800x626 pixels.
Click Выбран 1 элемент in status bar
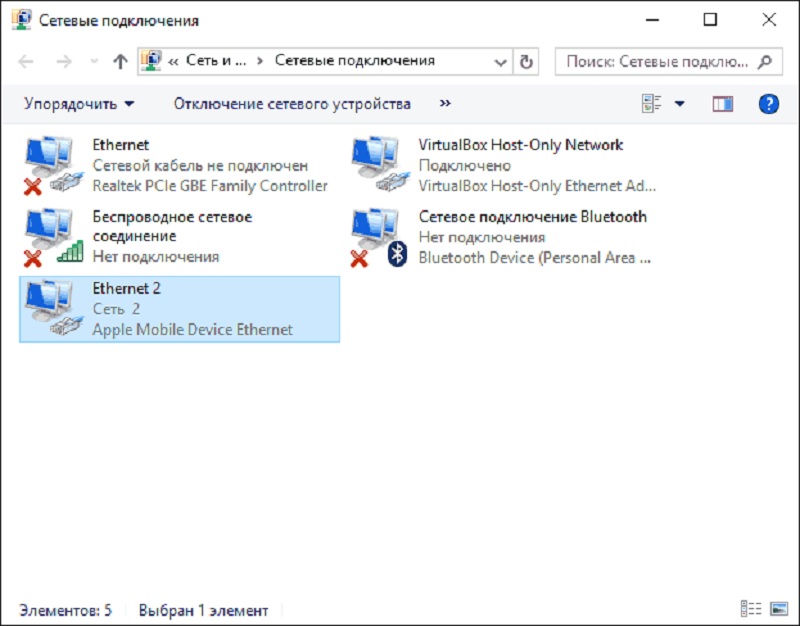pos(203,610)
